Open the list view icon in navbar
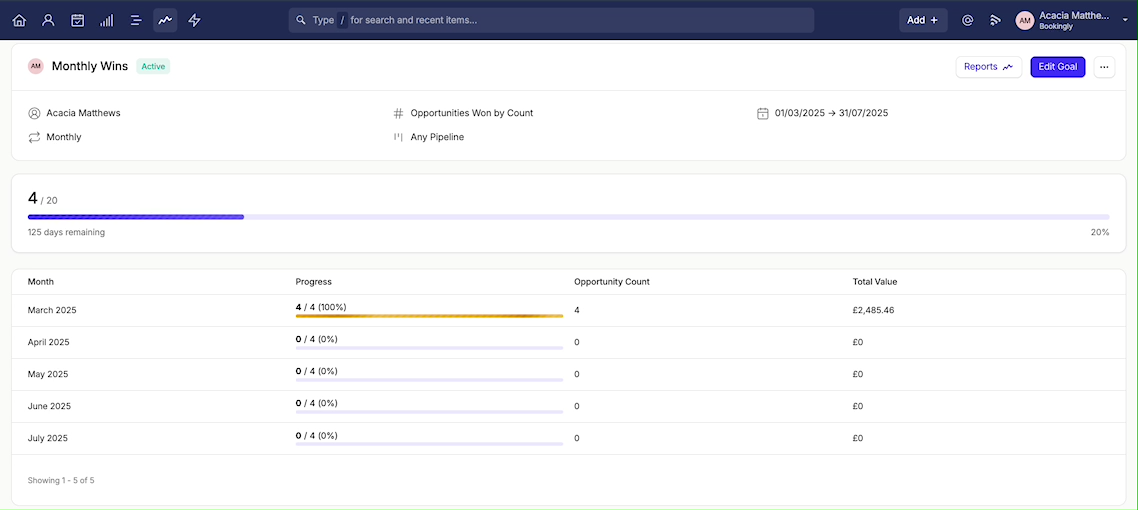Image resolution: width=1138 pixels, height=510 pixels. pyautogui.click(x=136, y=20)
